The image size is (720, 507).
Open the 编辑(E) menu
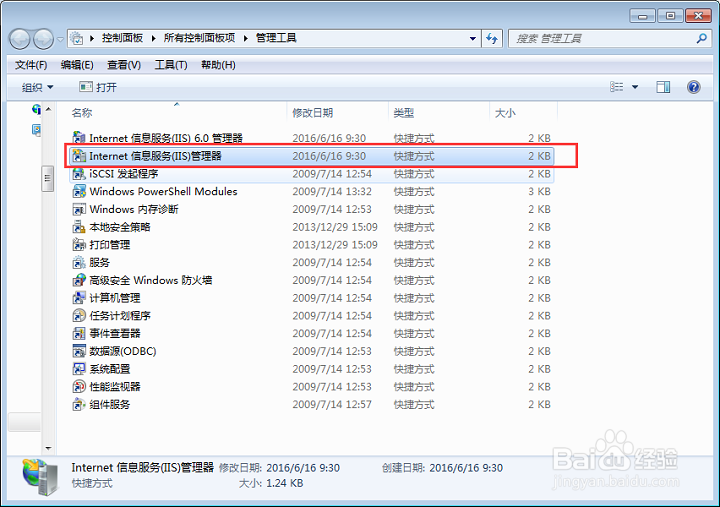77,65
